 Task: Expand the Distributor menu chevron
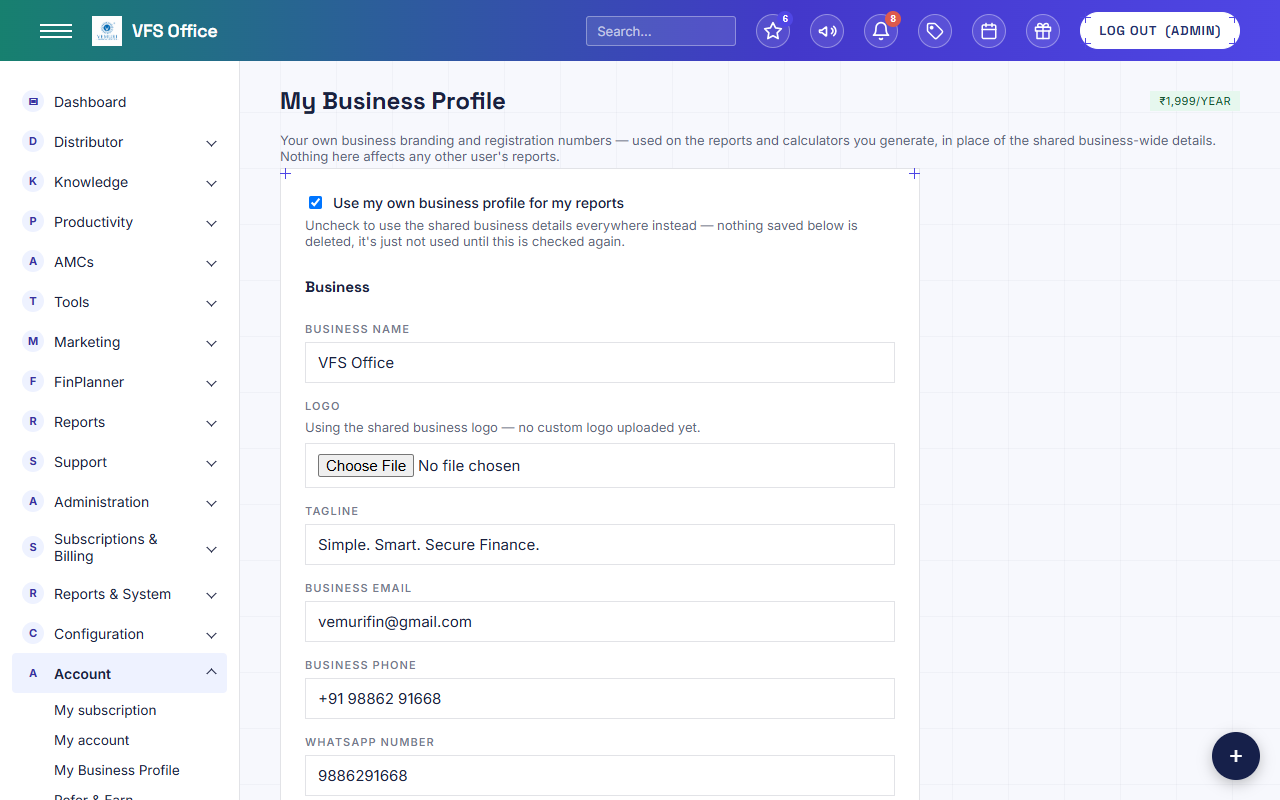coord(211,143)
